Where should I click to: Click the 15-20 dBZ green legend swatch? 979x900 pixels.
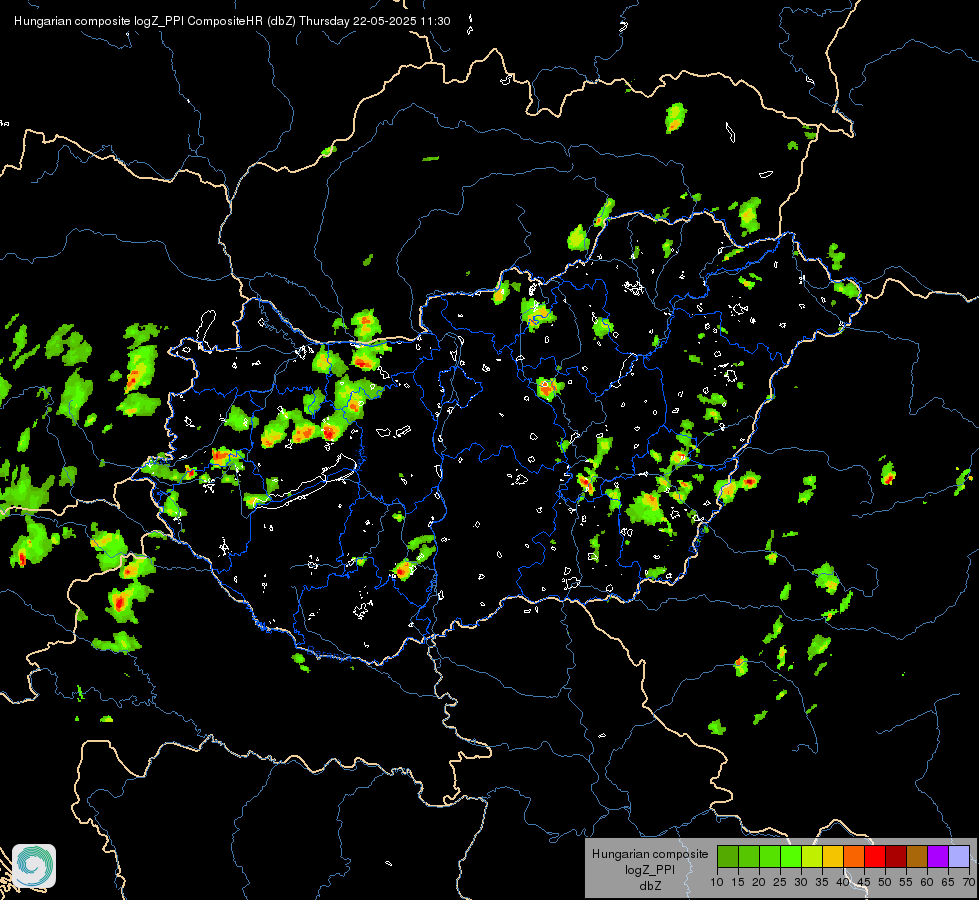point(749,857)
